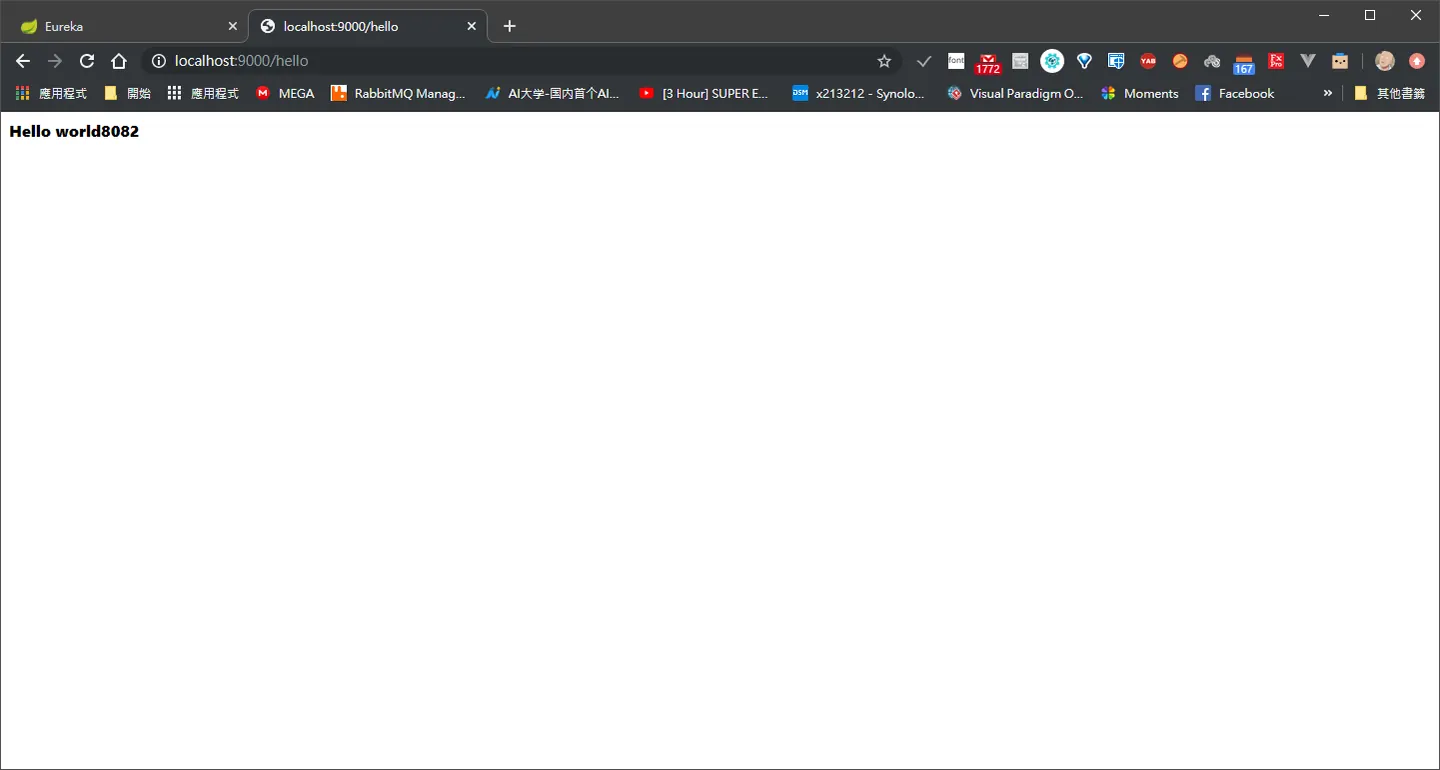
Task: Open the Gmail extension showing 1772
Action: click(x=988, y=63)
